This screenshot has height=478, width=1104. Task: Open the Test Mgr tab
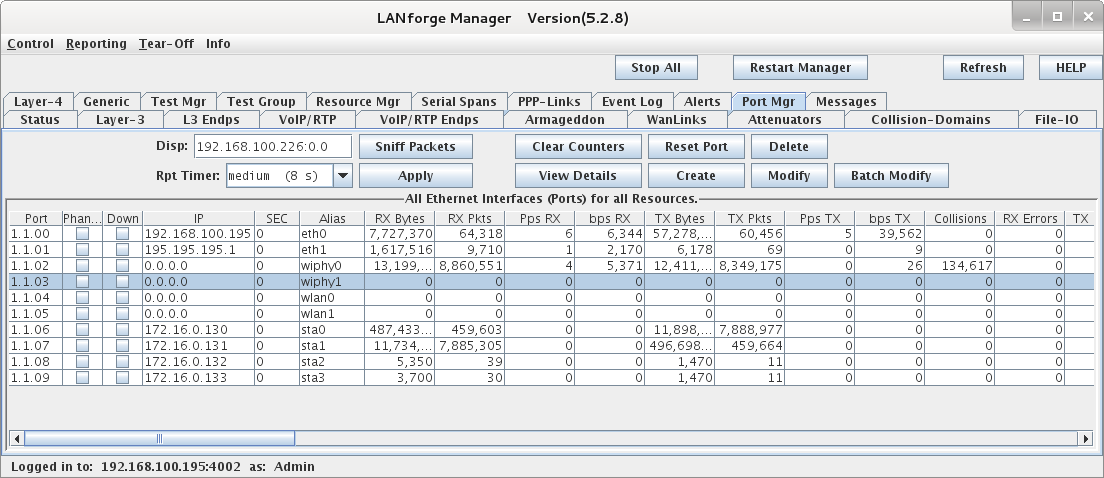[179, 101]
